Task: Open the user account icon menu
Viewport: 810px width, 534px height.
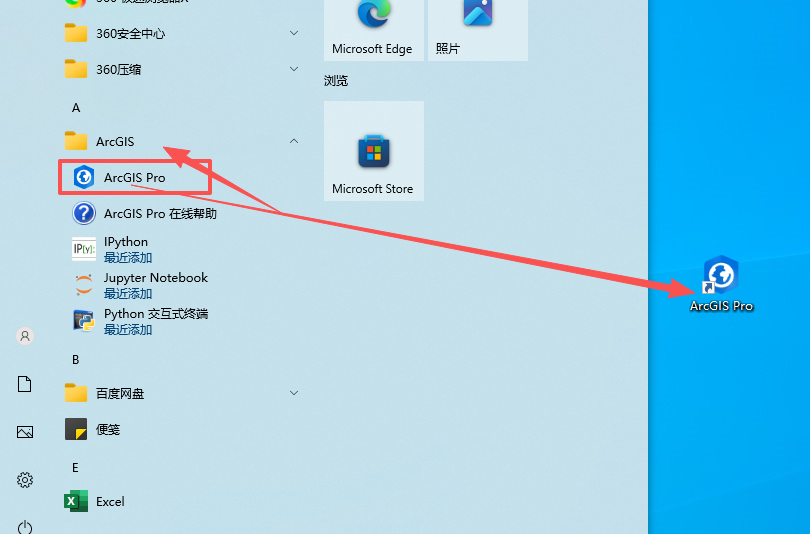Action: (25, 336)
